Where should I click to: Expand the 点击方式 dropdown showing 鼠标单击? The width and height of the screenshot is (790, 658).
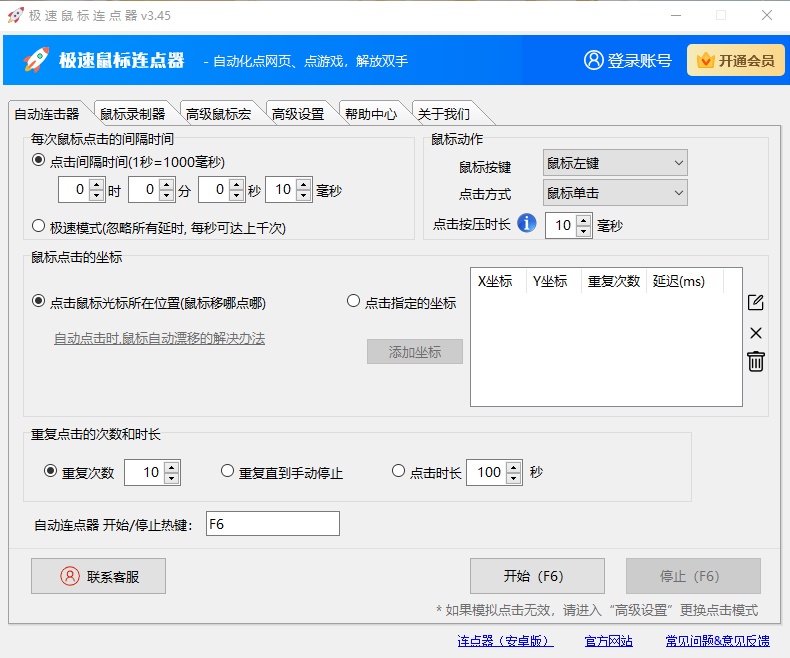615,192
